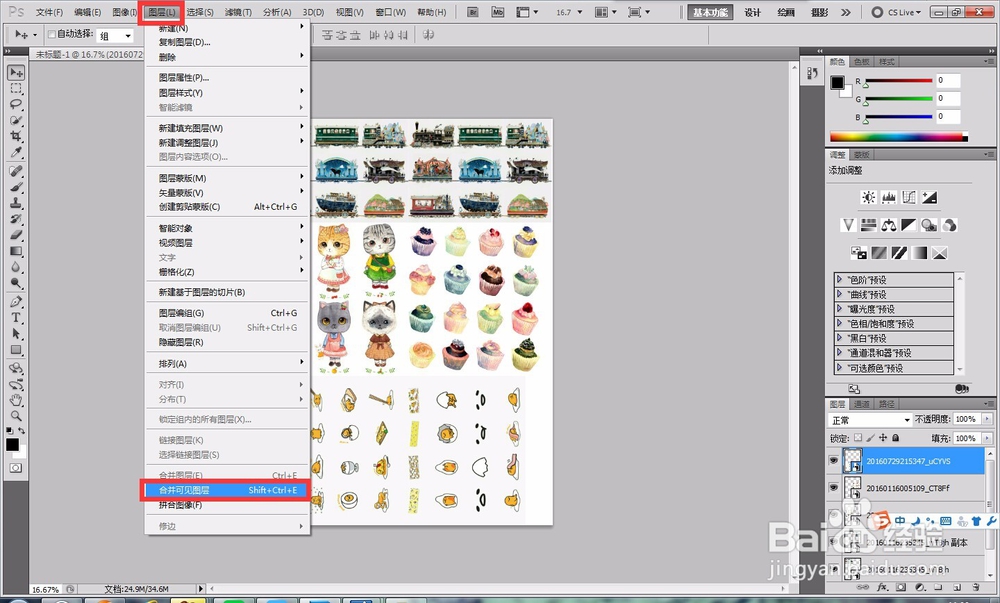The image size is (1000, 603).
Task: Select the Clone Stamp tool
Action: click(x=16, y=203)
